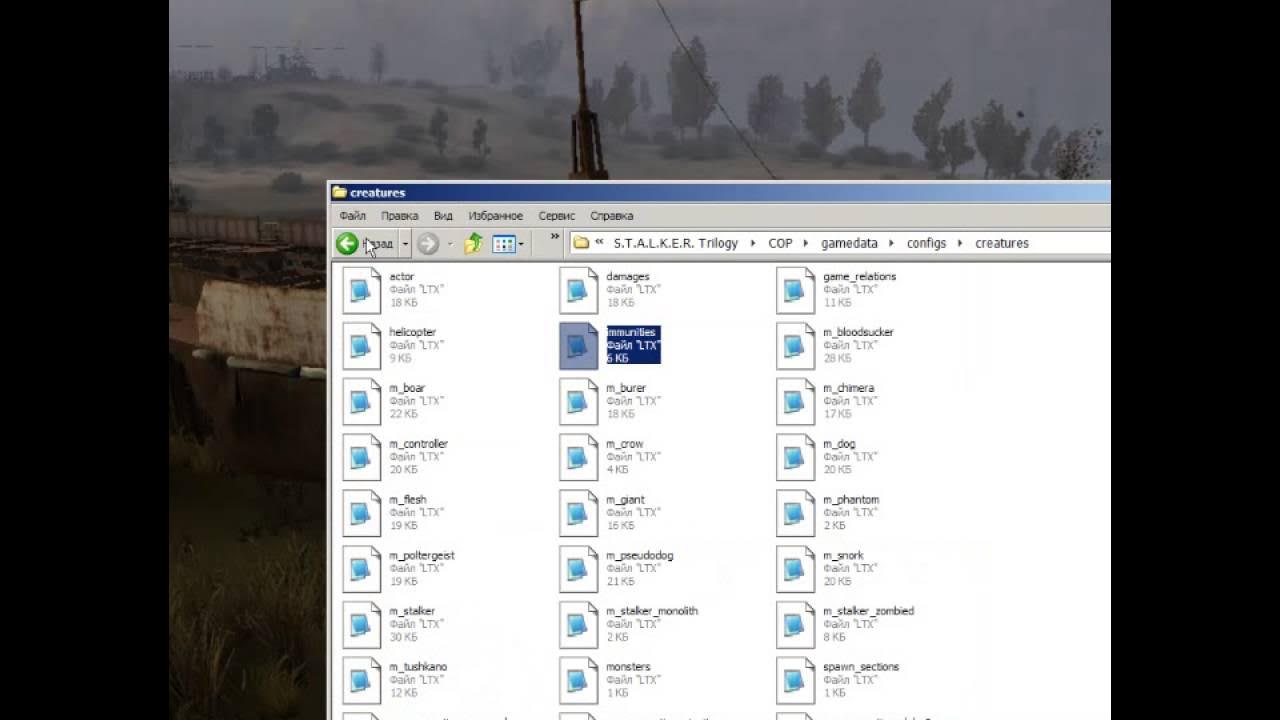Open the Forward history dropdown arrow
1280x720 pixels.
point(450,244)
